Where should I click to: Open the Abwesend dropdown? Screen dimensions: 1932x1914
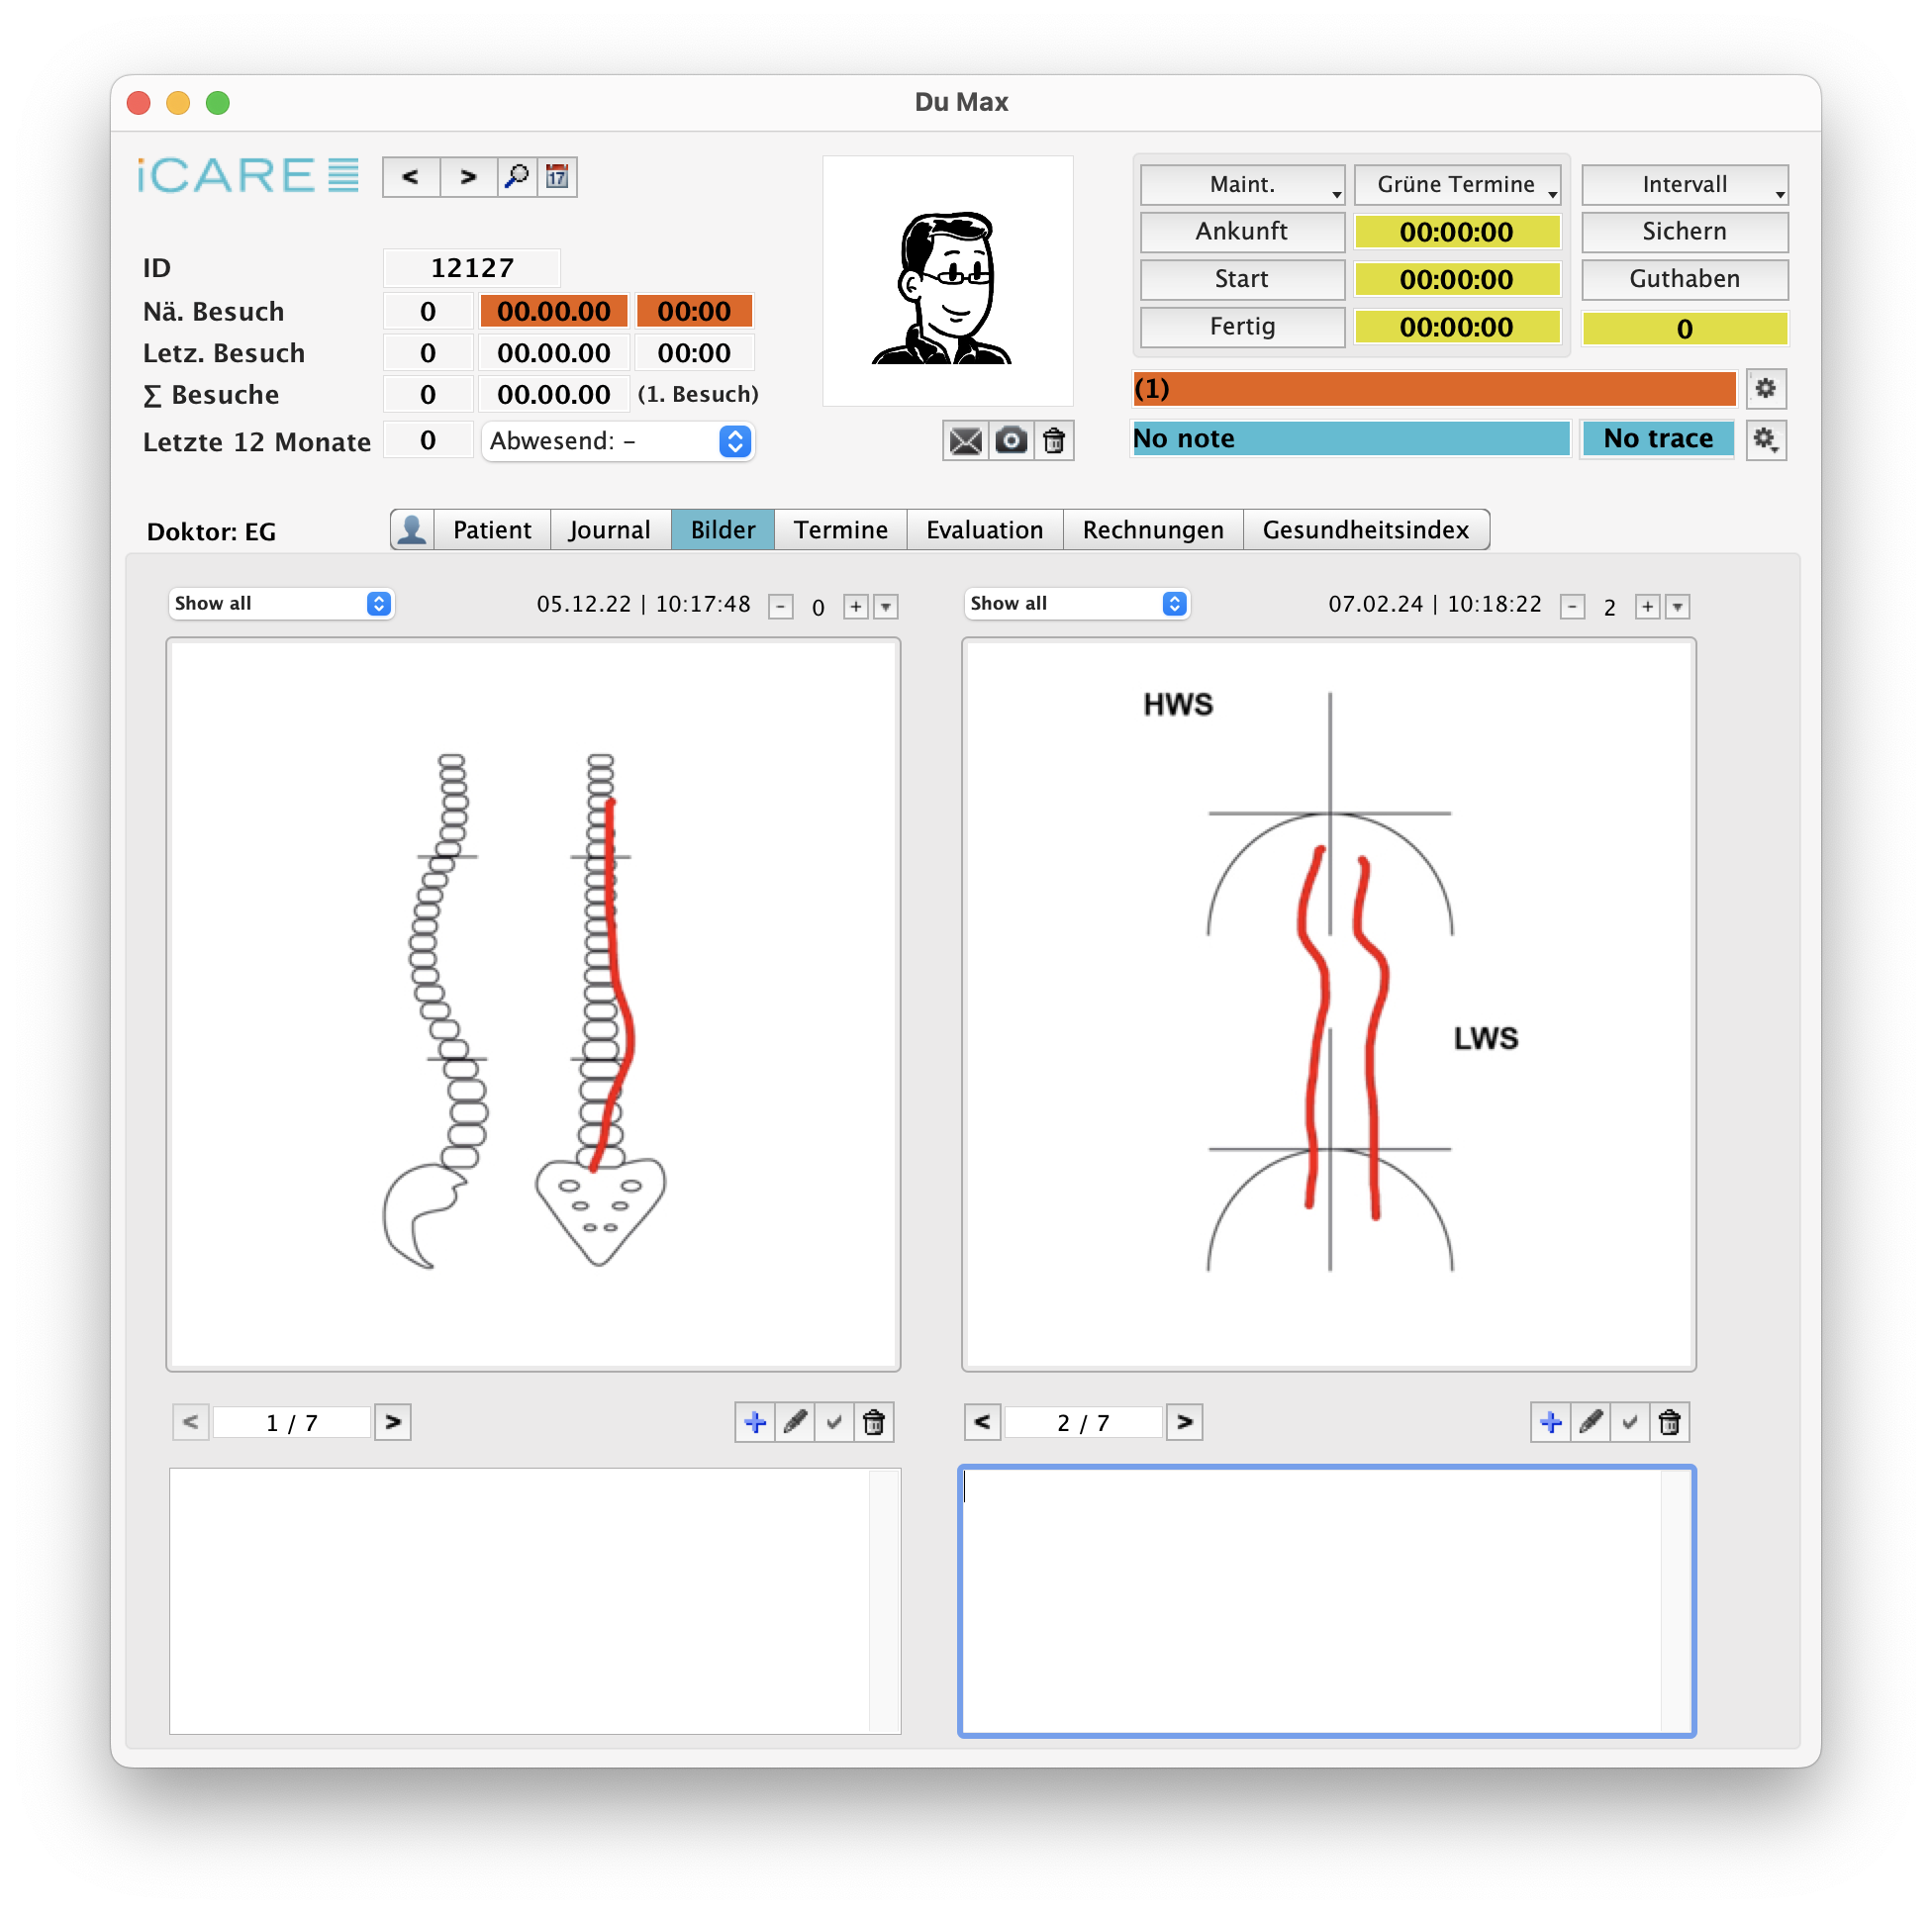[618, 441]
